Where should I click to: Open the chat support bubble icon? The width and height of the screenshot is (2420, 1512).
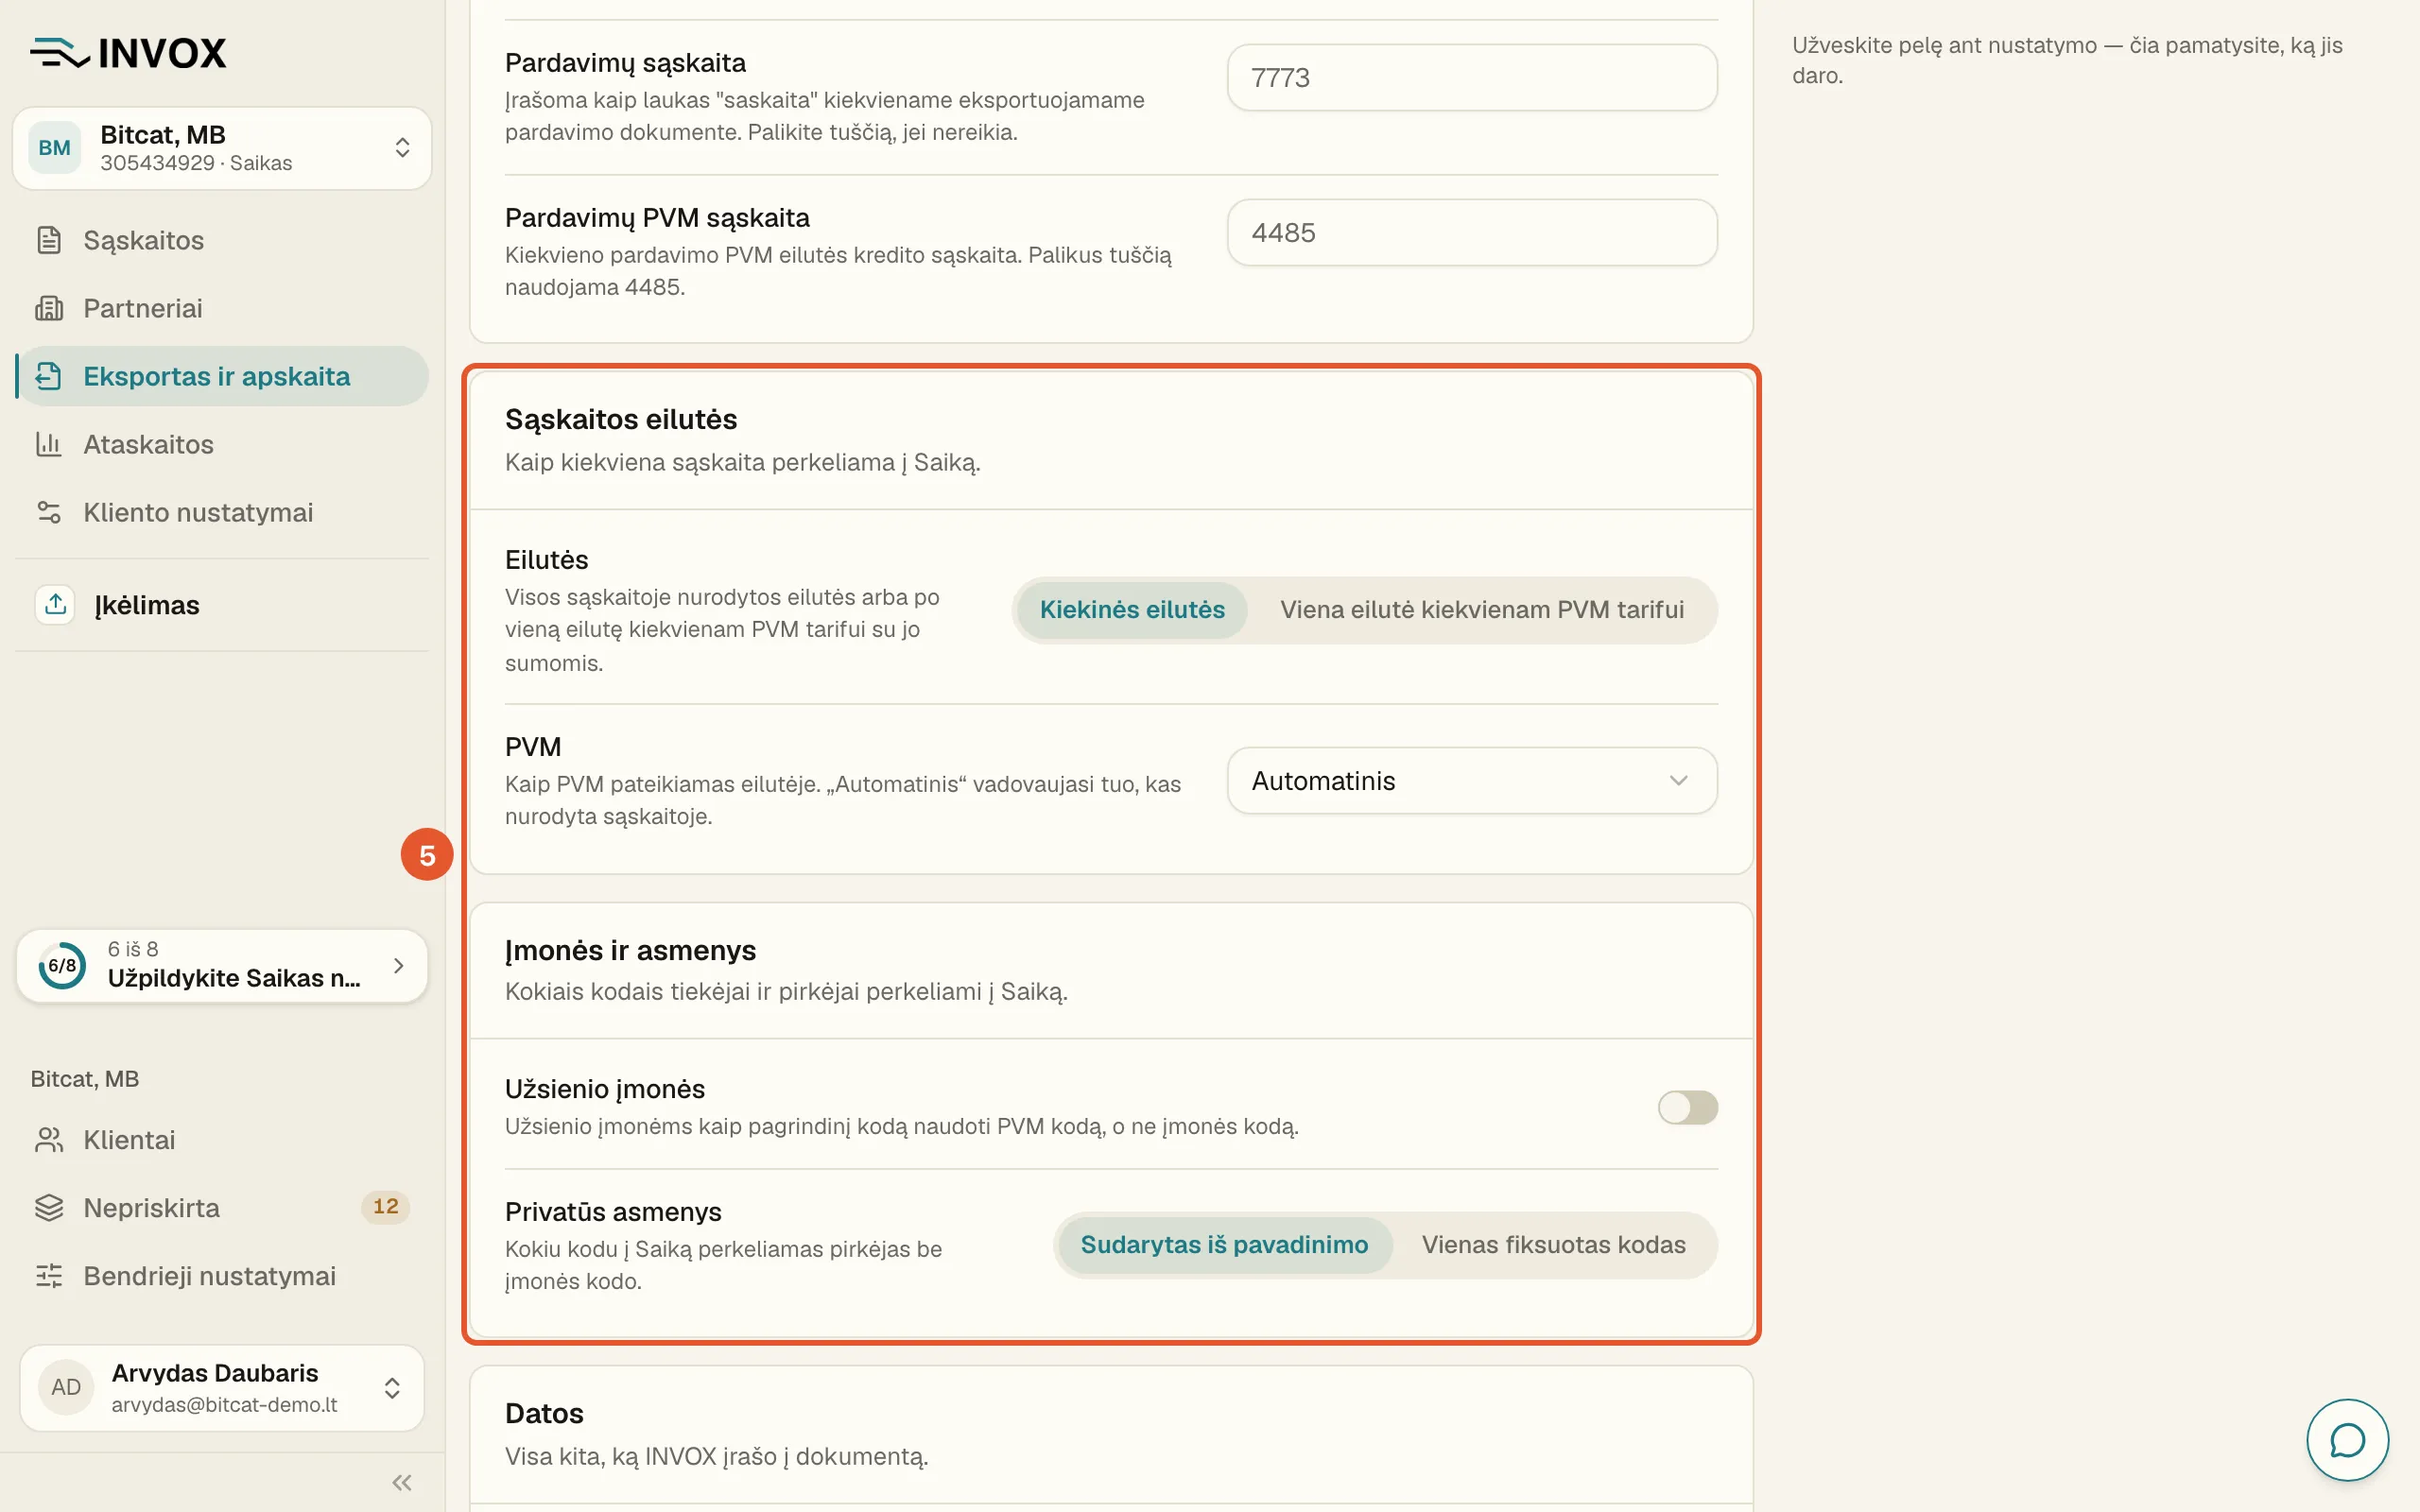pyautogui.click(x=2347, y=1440)
